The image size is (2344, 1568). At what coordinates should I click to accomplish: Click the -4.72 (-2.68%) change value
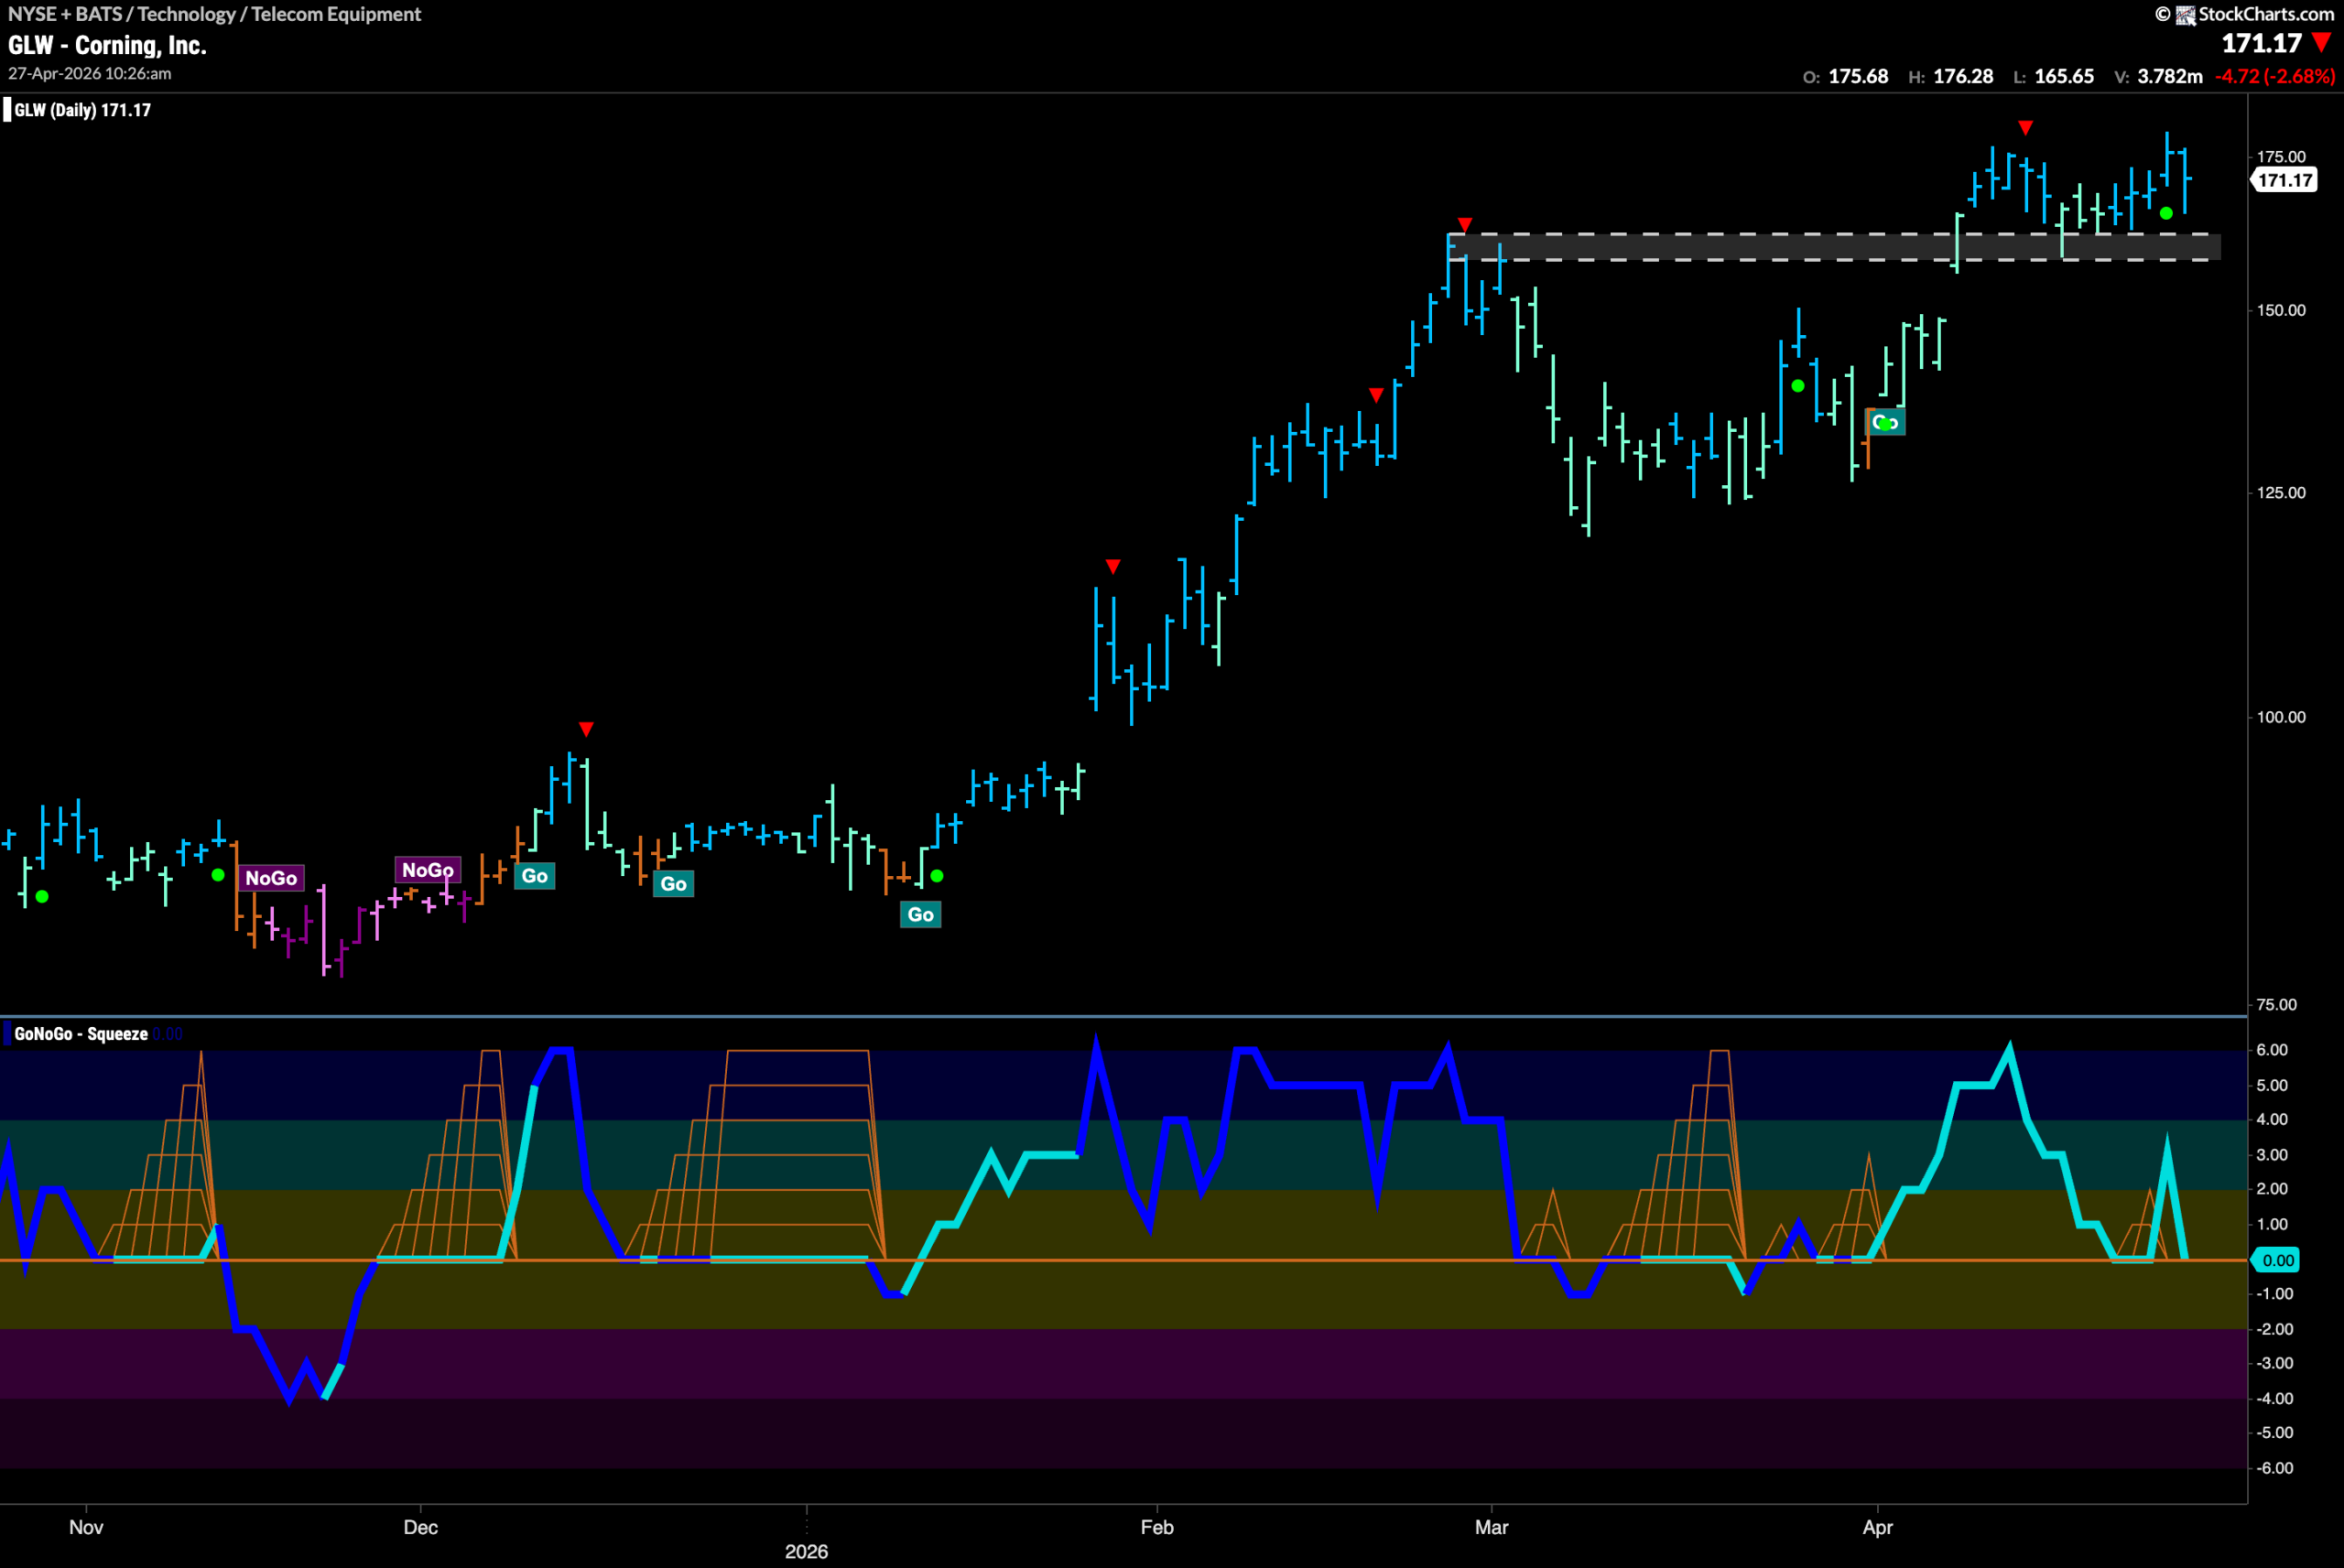2275,76
